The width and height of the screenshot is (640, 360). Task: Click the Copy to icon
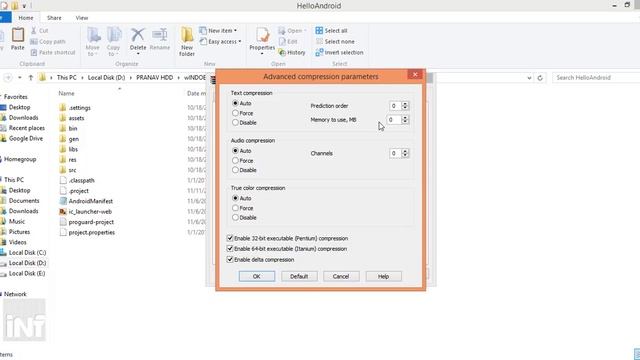point(114,35)
